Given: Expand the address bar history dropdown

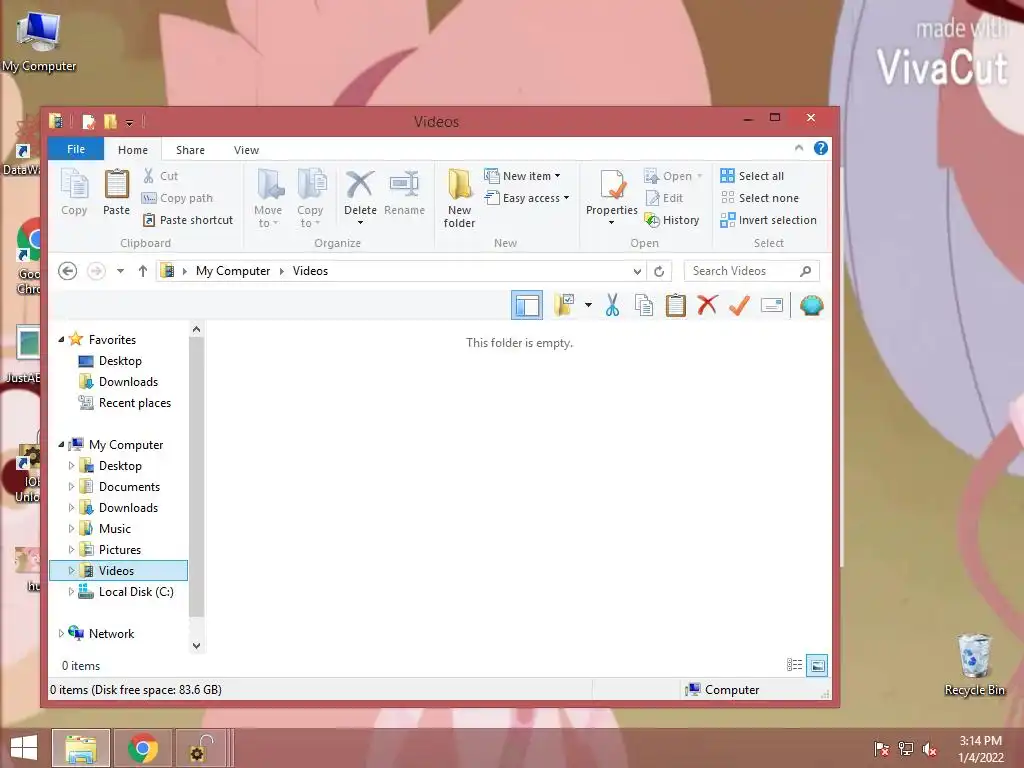Looking at the screenshot, I should 637,271.
